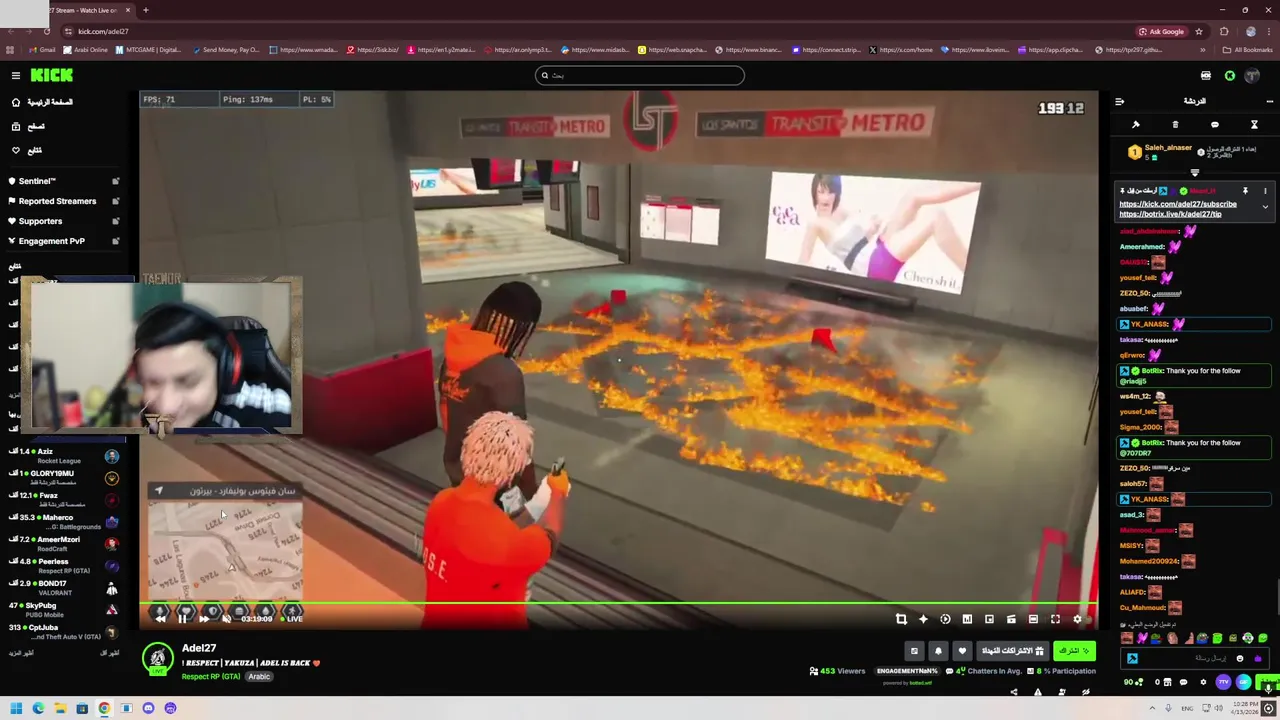Image resolution: width=1280 pixels, height=720 pixels.
Task: Open the Kick store icon in header
Action: (x=1206, y=75)
